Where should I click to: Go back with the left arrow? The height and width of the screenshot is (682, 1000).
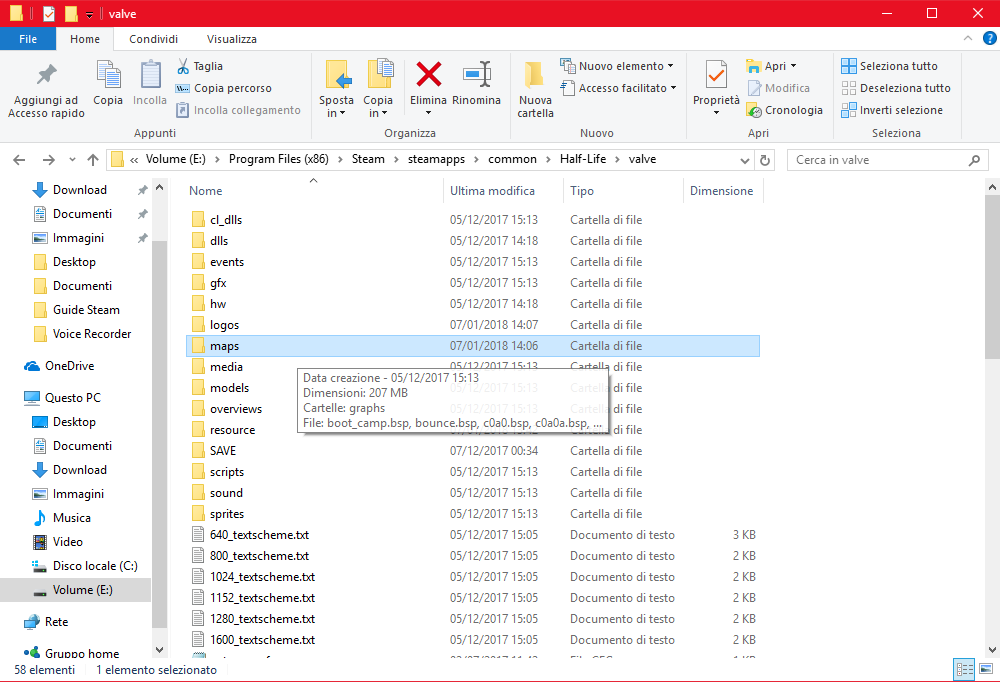pyautogui.click(x=19, y=159)
